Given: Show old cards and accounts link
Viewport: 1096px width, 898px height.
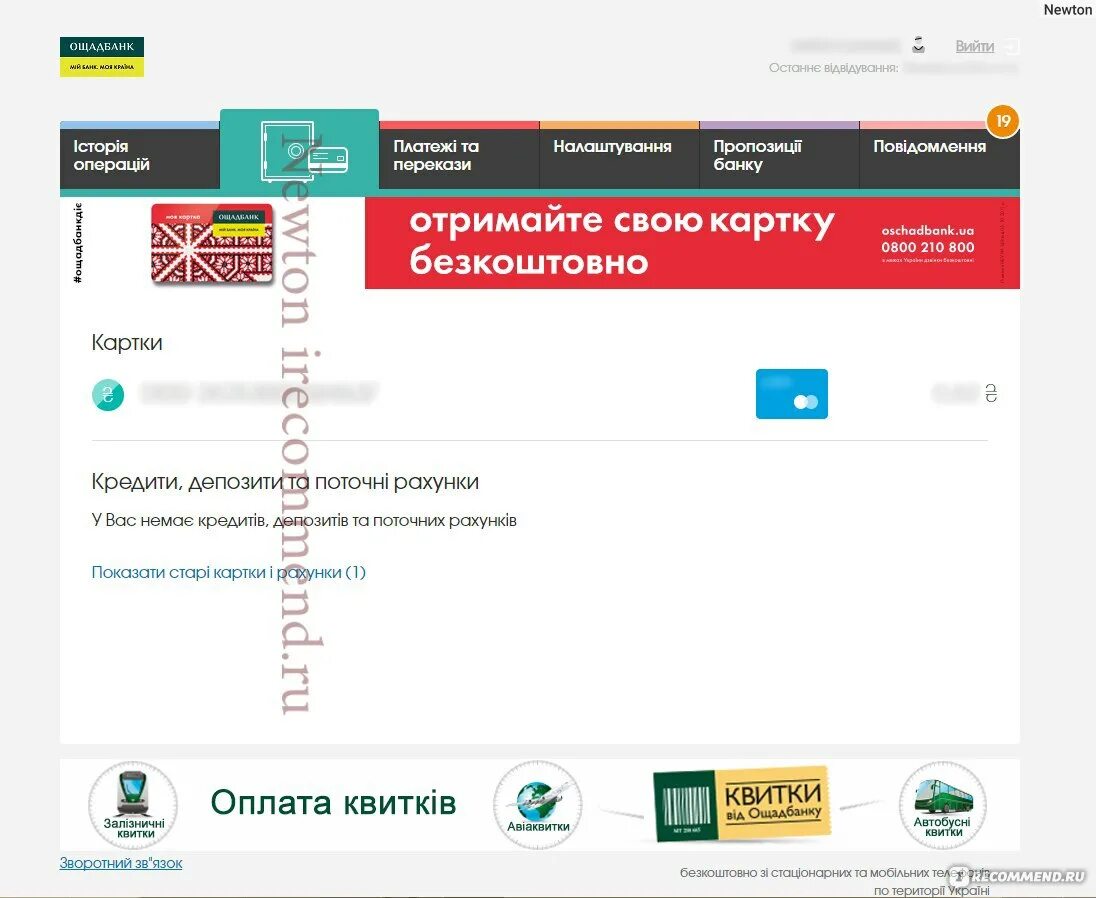Looking at the screenshot, I should pos(229,572).
